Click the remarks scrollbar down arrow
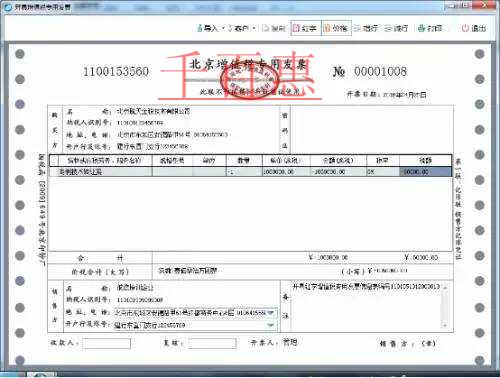This screenshot has width=500, height=378. (x=445, y=325)
